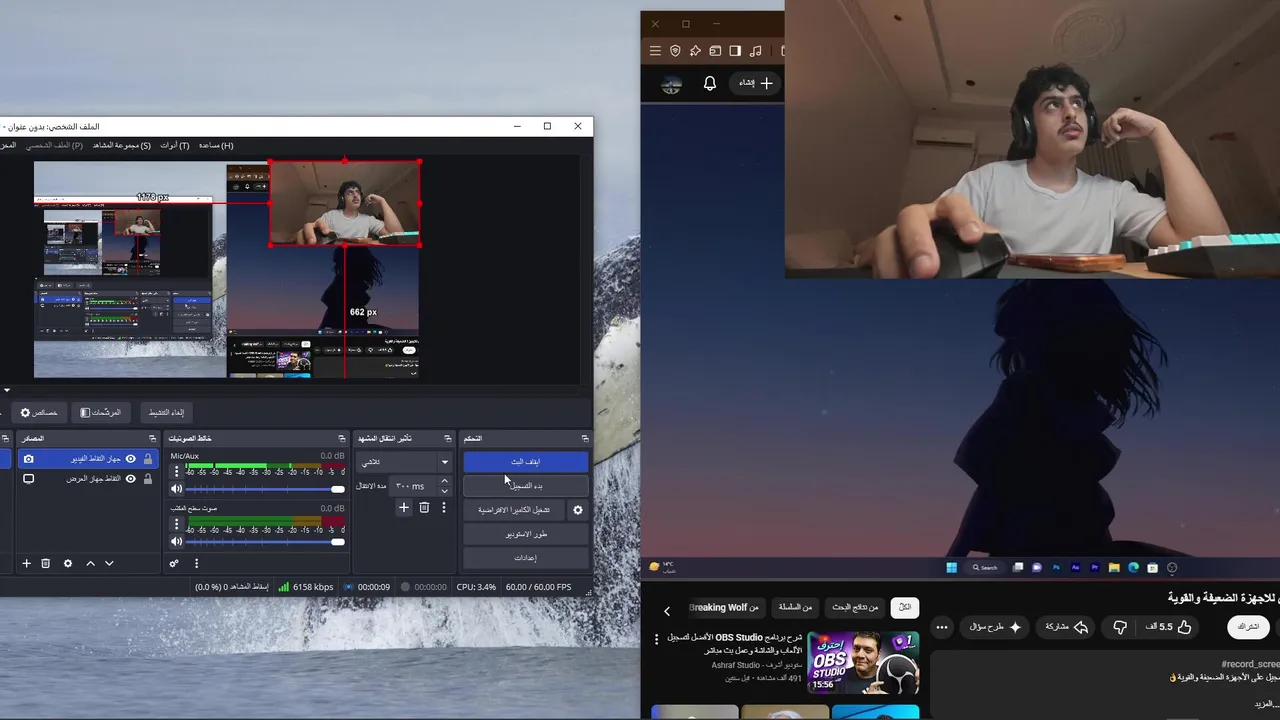The width and height of the screenshot is (1280, 720).
Task: Pop out the controls dock
Action: point(585,438)
